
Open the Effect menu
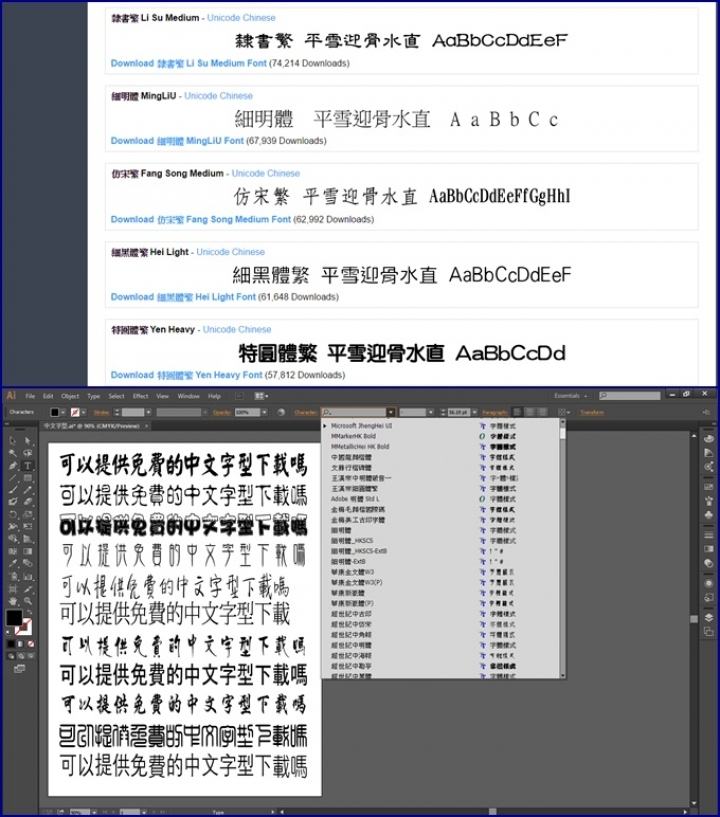click(141, 396)
